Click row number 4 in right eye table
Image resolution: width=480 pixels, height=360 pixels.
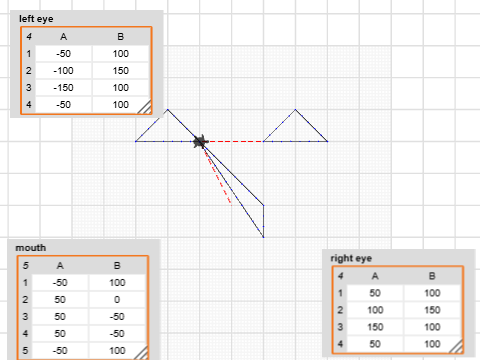(x=340, y=344)
